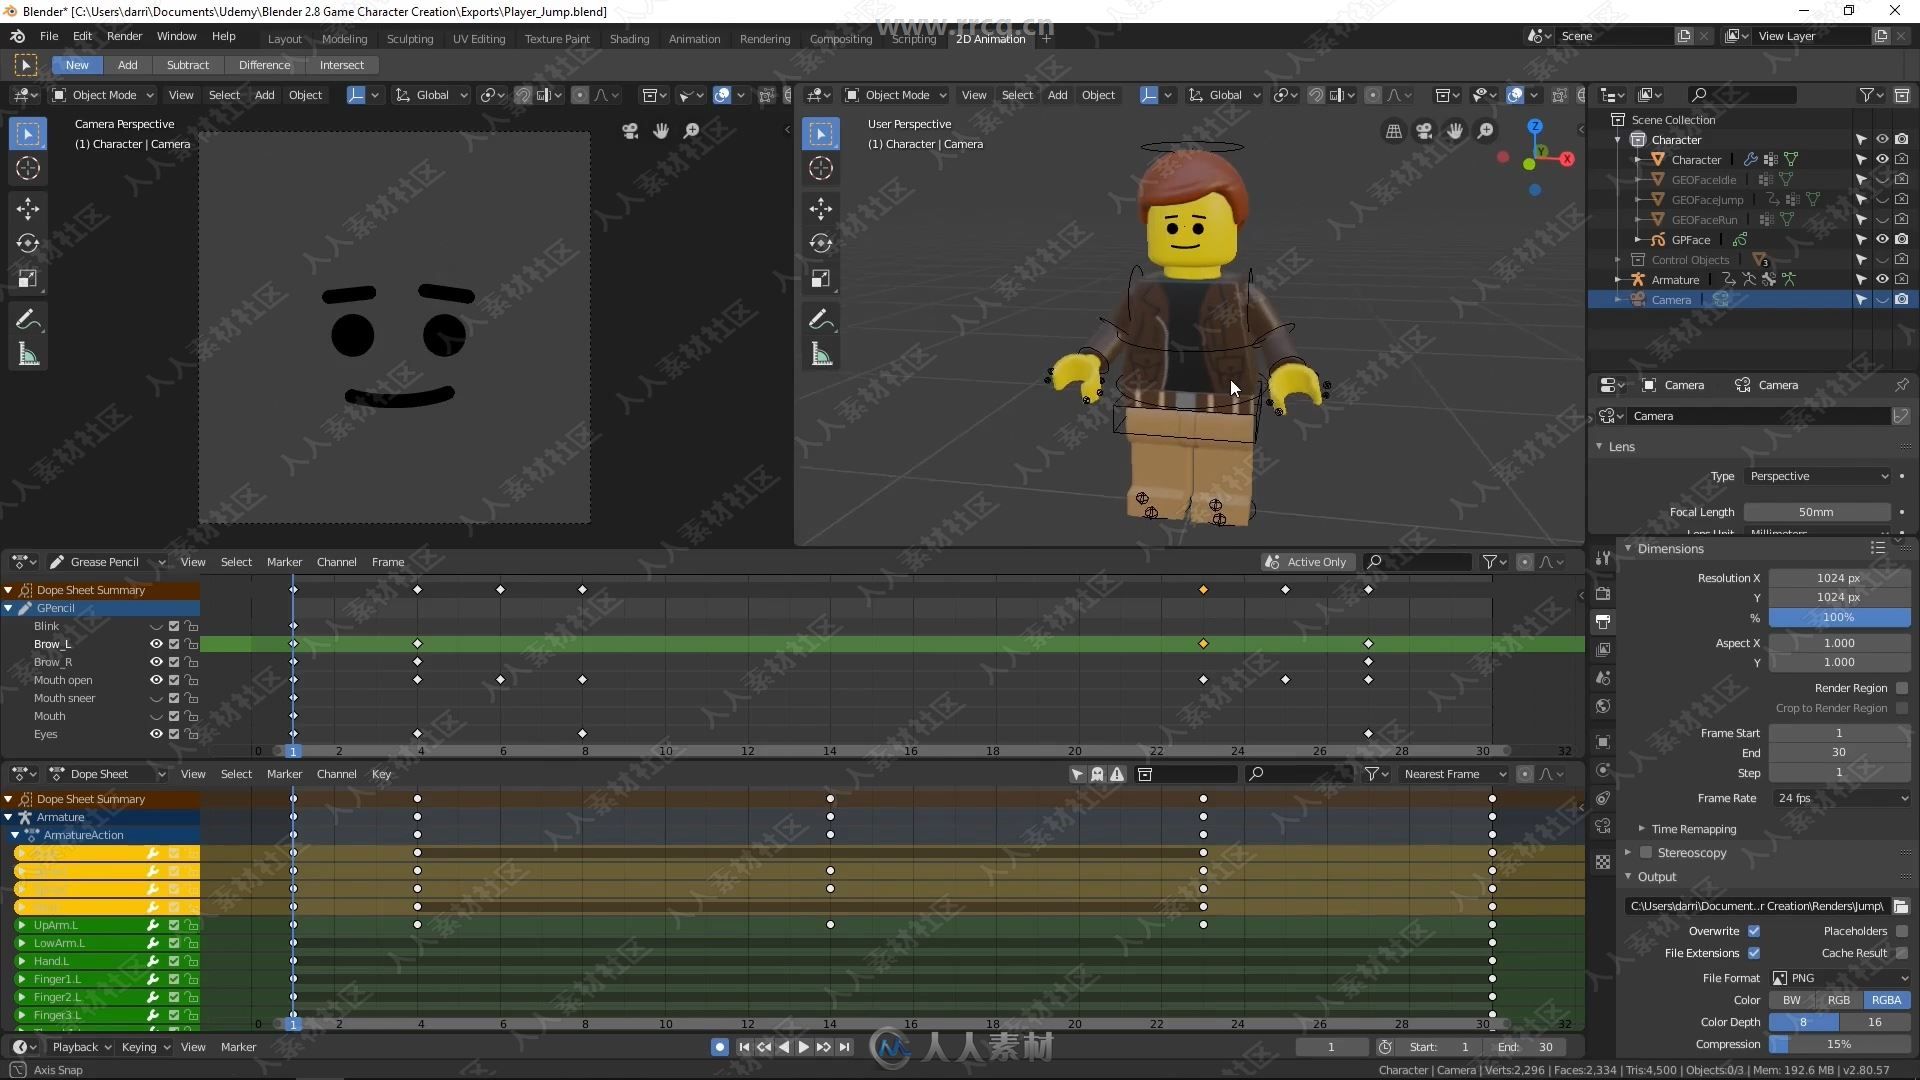
Task: Open the lens Type Perspective dropdown
Action: tap(1818, 476)
